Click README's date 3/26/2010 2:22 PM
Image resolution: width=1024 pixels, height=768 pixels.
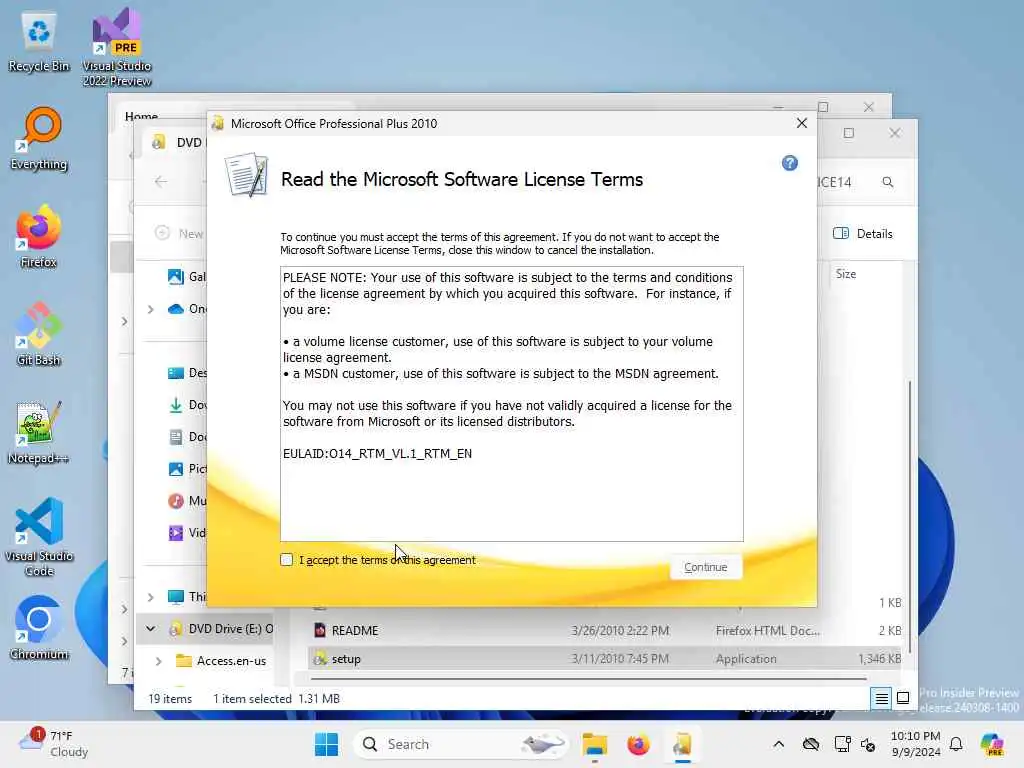point(620,630)
